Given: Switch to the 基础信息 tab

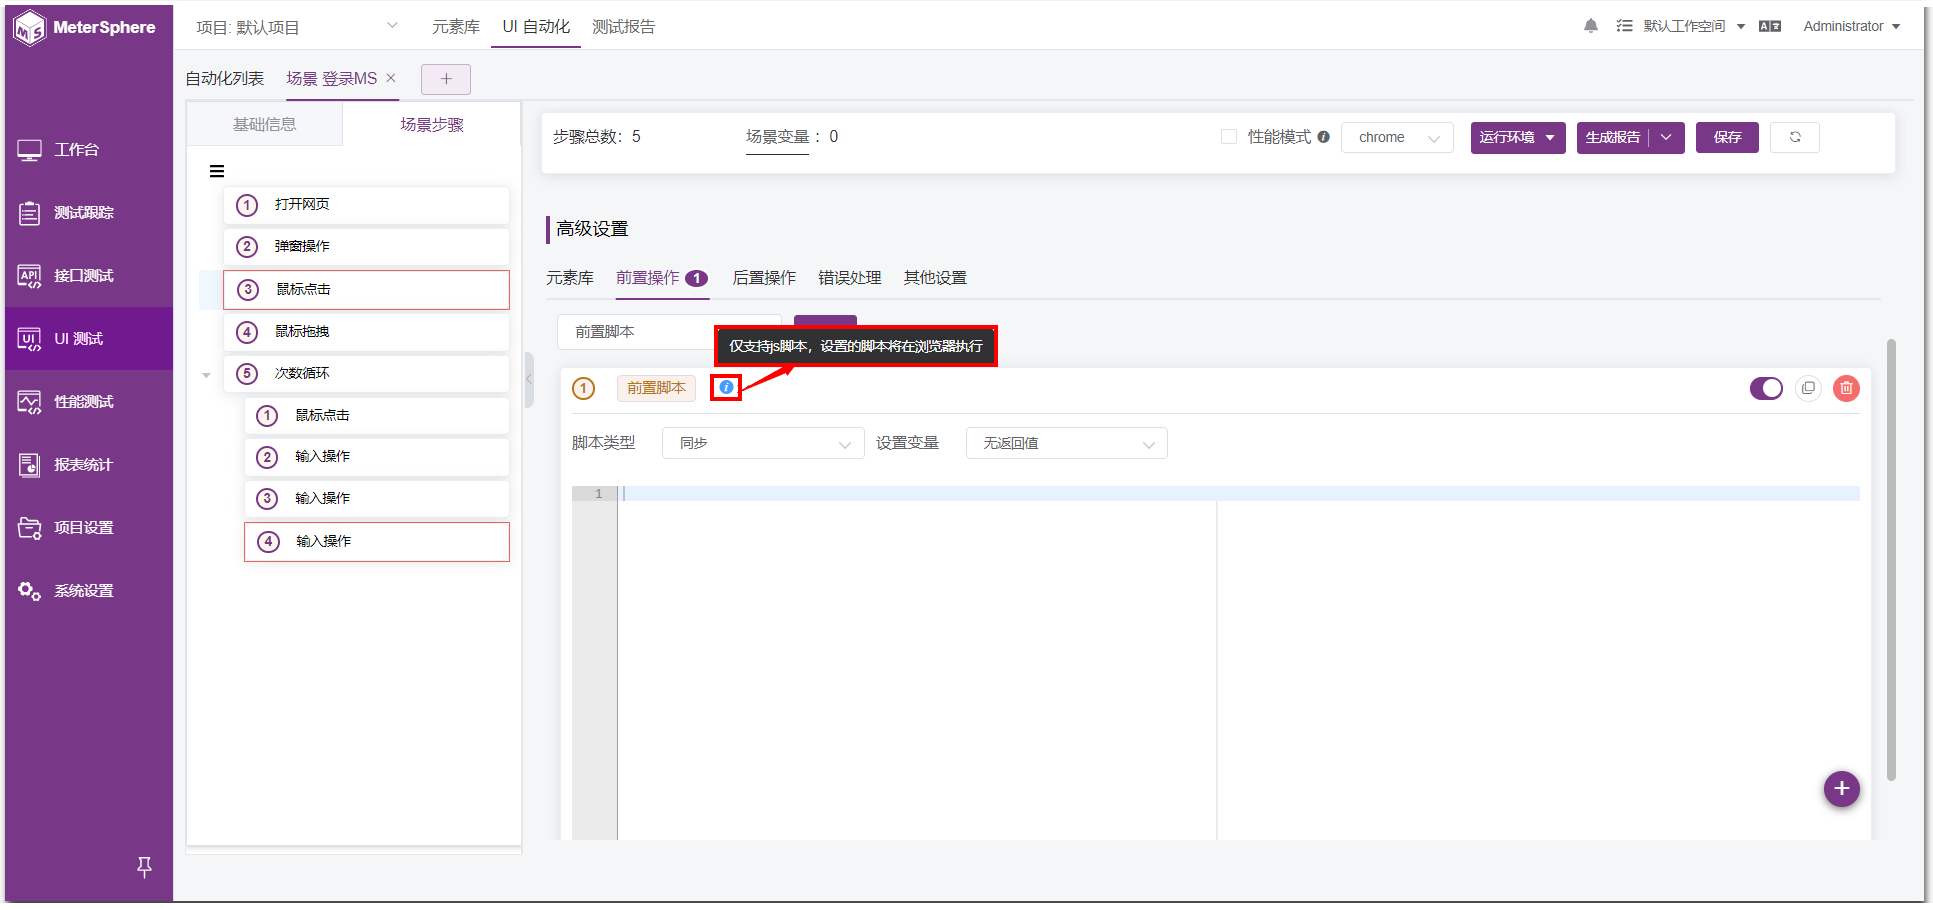Looking at the screenshot, I should 265,124.
